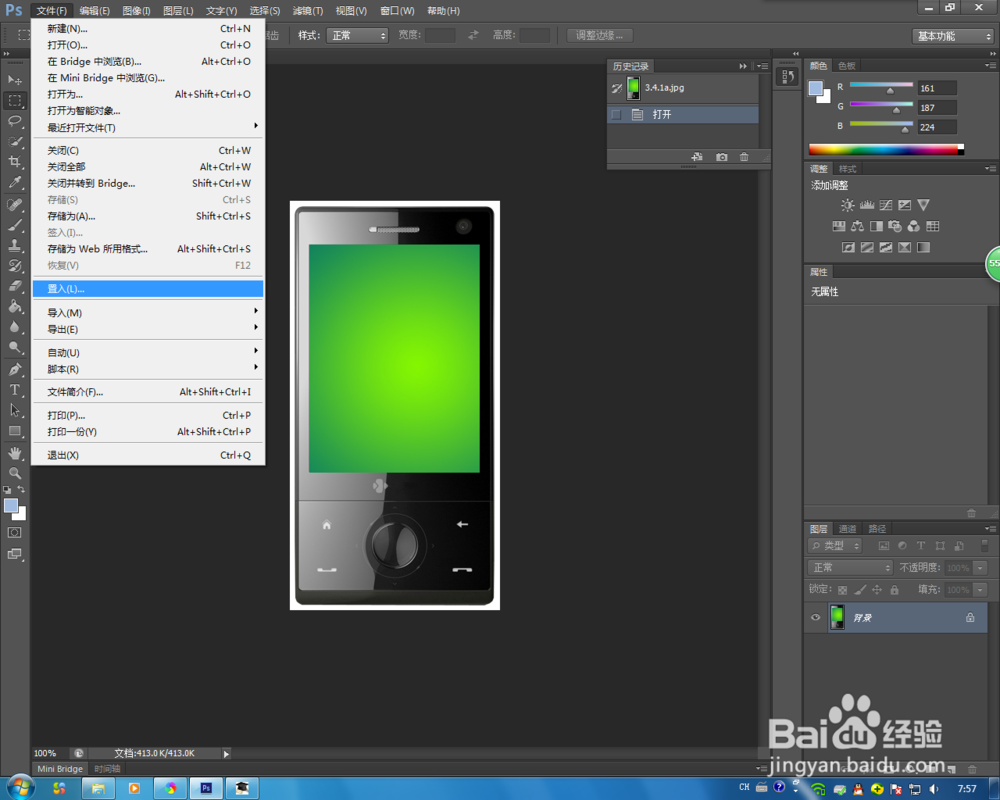
Task: Select the Horizontal Type tool
Action: point(15,390)
